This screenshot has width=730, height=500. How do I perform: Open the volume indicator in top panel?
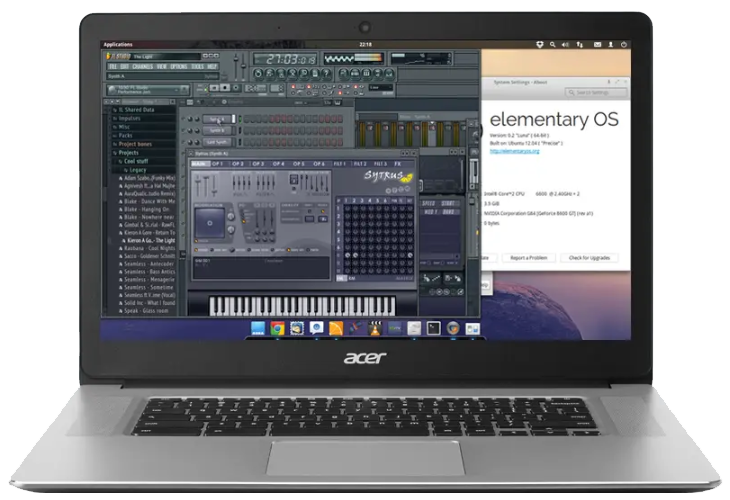[565, 45]
